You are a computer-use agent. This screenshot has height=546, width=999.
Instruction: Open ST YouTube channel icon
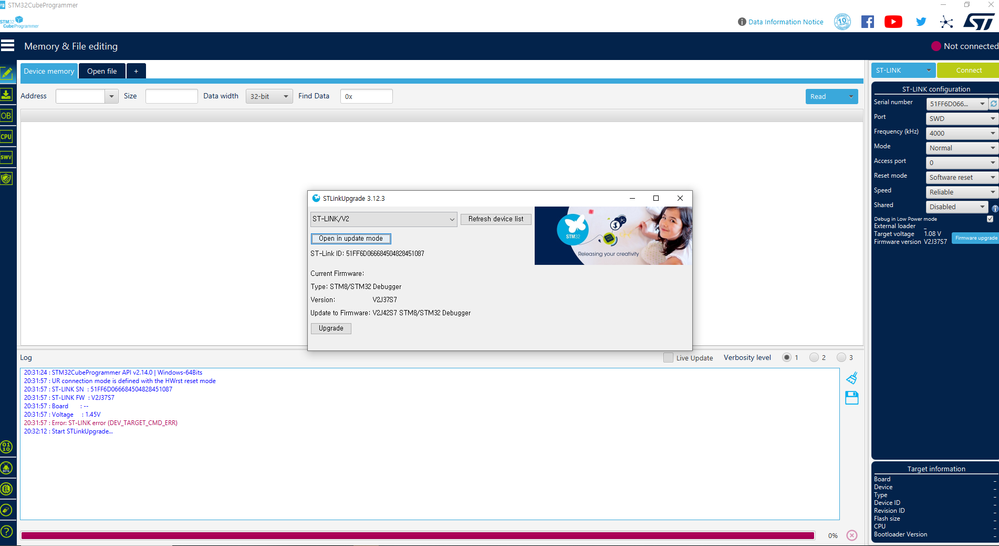point(893,22)
